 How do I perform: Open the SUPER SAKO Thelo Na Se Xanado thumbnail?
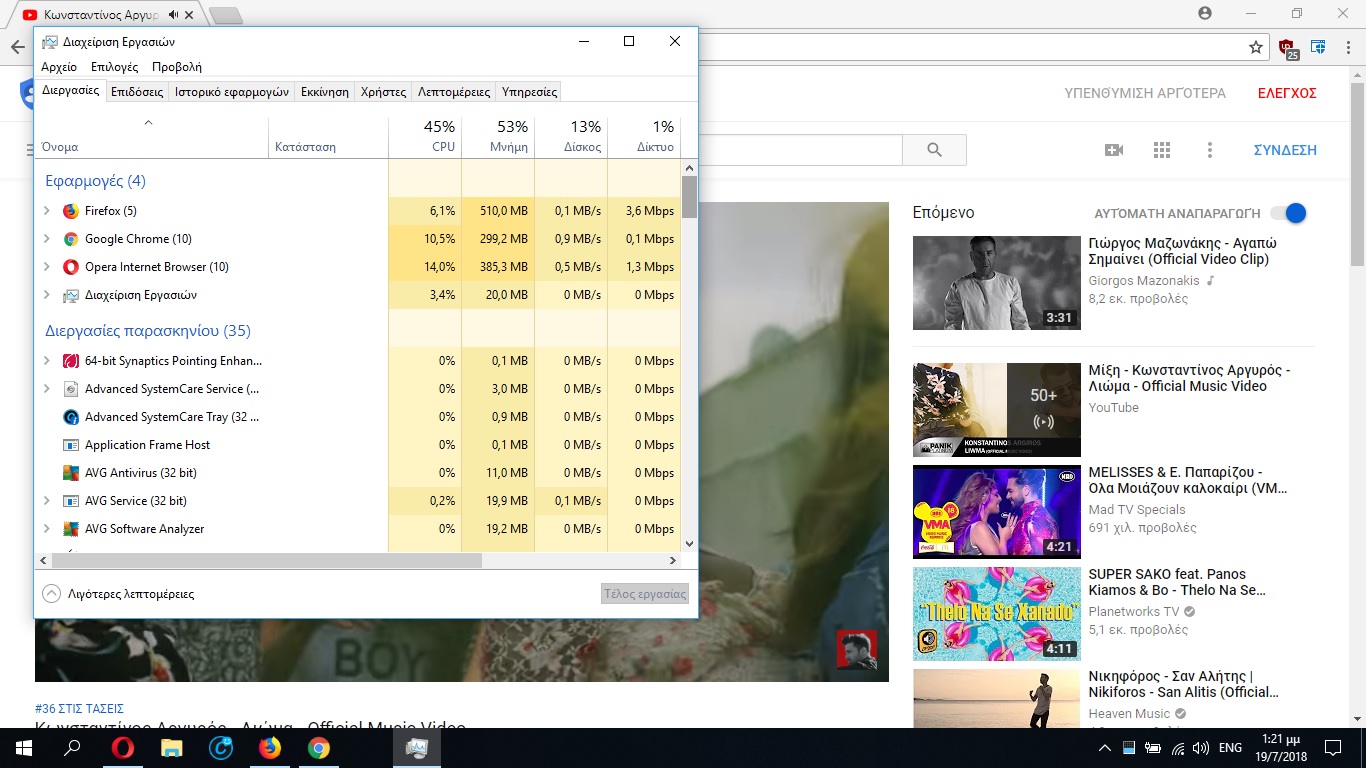(x=996, y=614)
